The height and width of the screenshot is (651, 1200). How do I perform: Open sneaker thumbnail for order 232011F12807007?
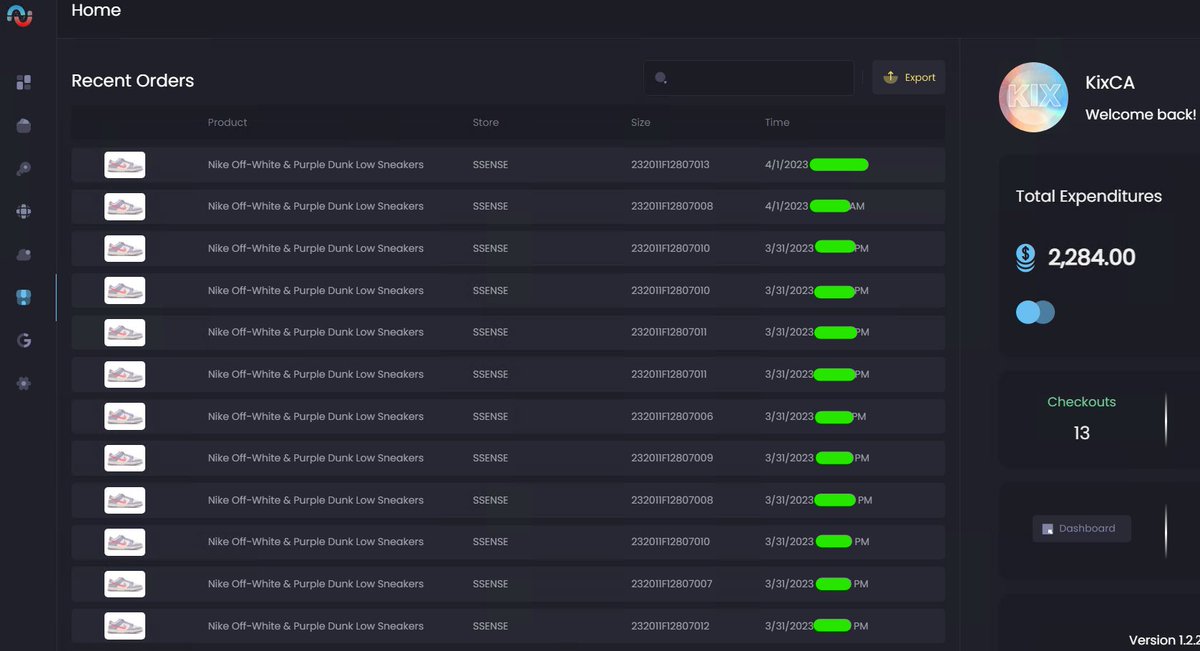click(x=125, y=584)
